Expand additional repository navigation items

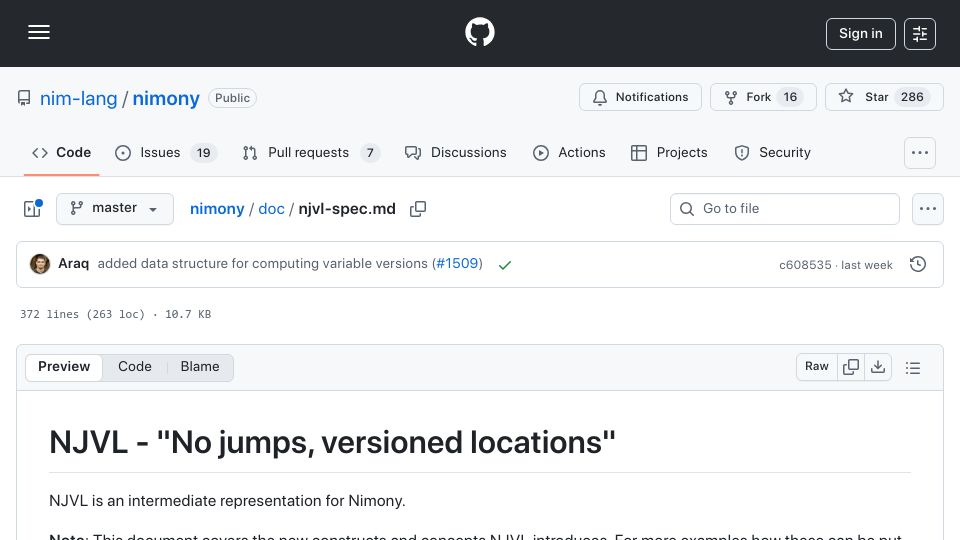click(920, 153)
